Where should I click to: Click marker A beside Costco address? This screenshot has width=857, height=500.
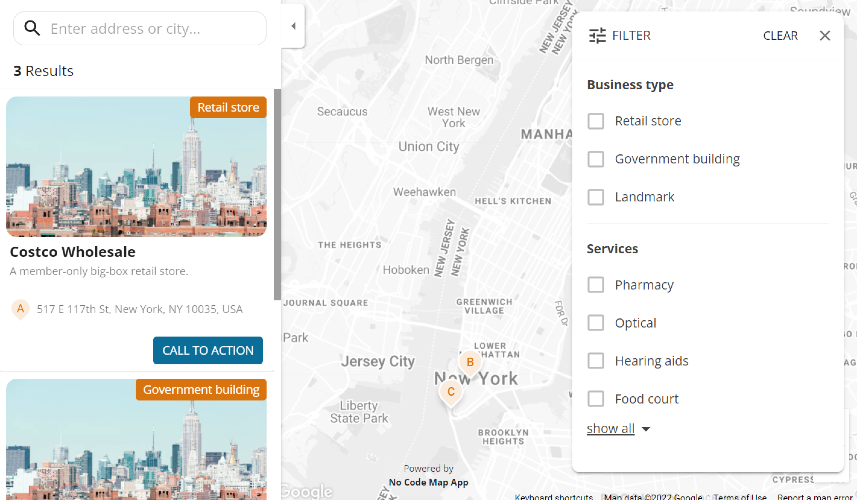tap(20, 309)
